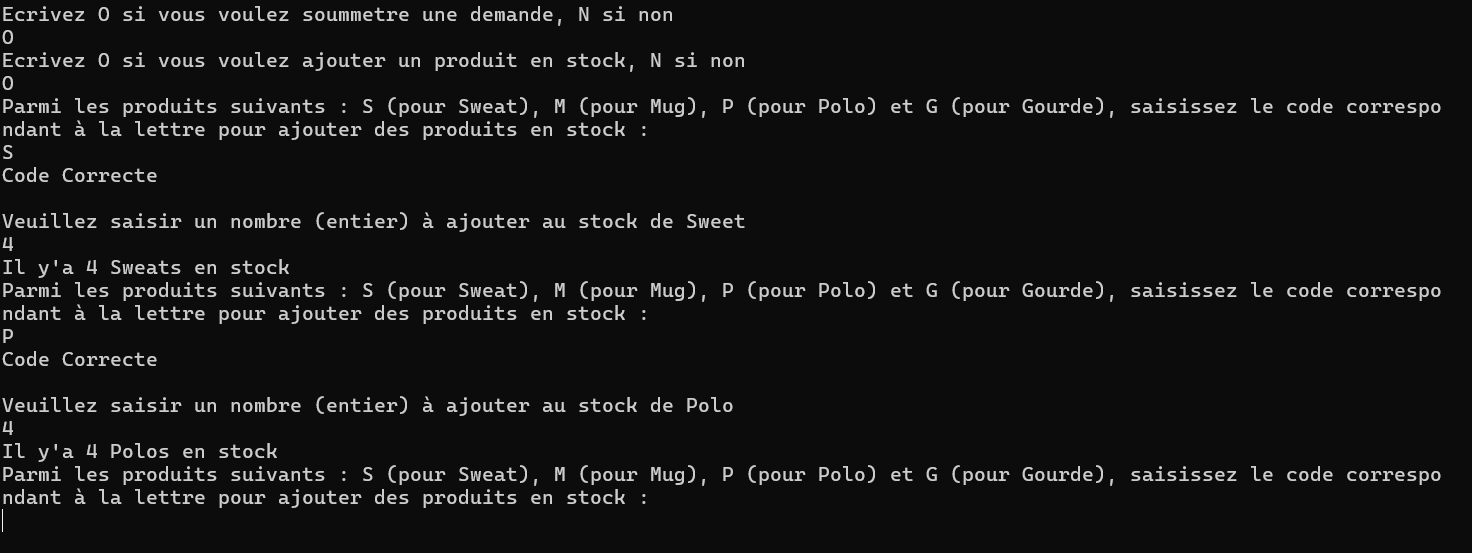Click the 'O' answer to the demande question
This screenshot has width=1472, height=553.
pos(8,38)
